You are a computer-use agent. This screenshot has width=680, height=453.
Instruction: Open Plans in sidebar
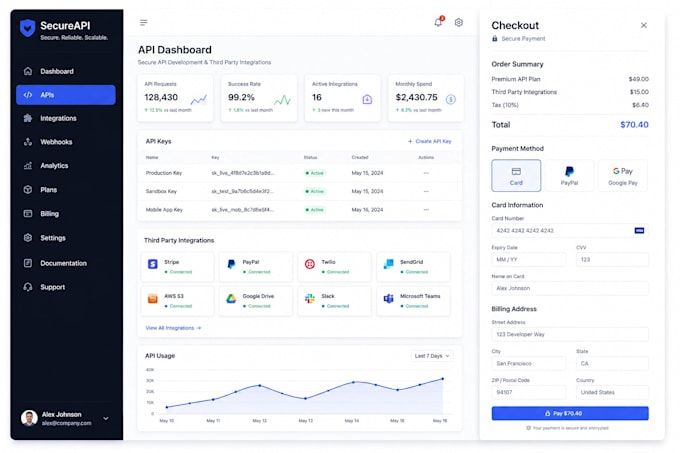tap(65, 190)
